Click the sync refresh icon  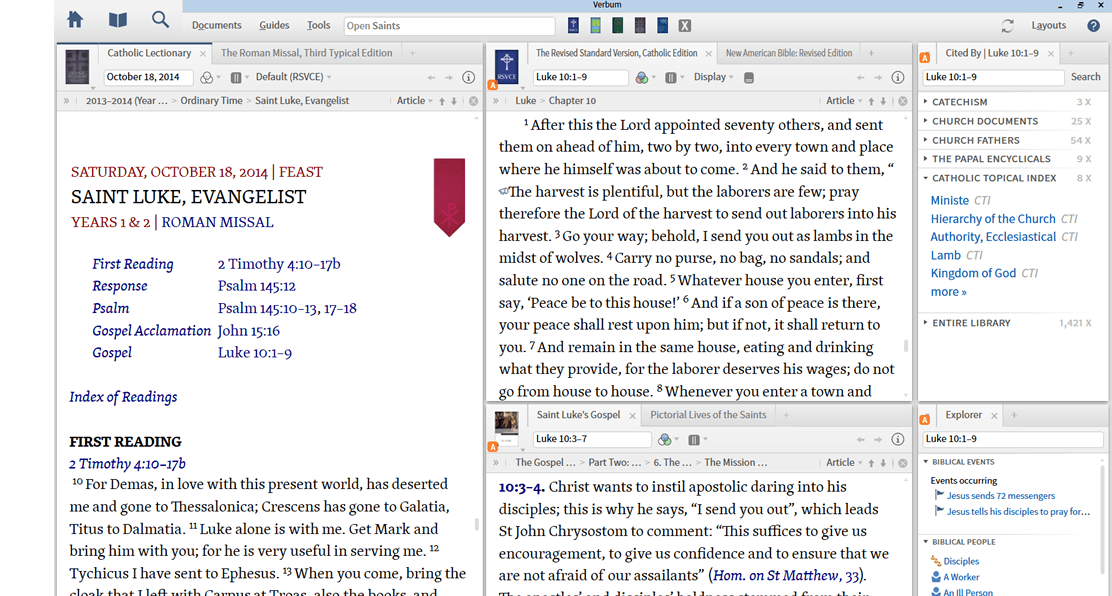pyautogui.click(x=1007, y=26)
